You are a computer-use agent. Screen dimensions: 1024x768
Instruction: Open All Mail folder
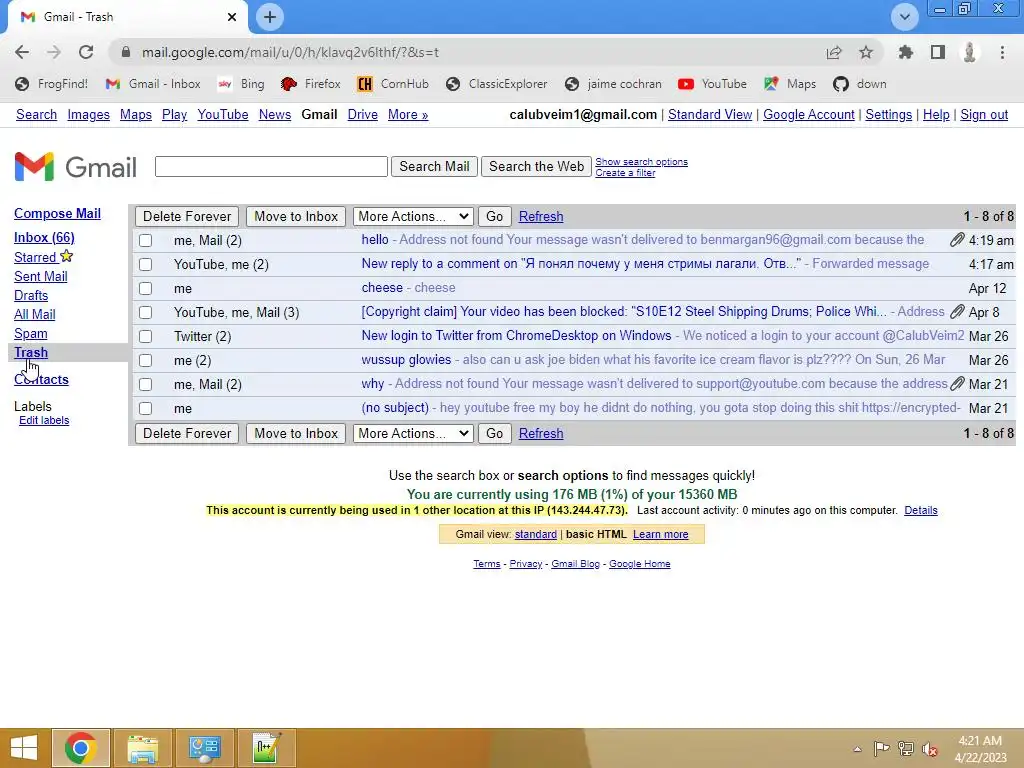click(35, 314)
